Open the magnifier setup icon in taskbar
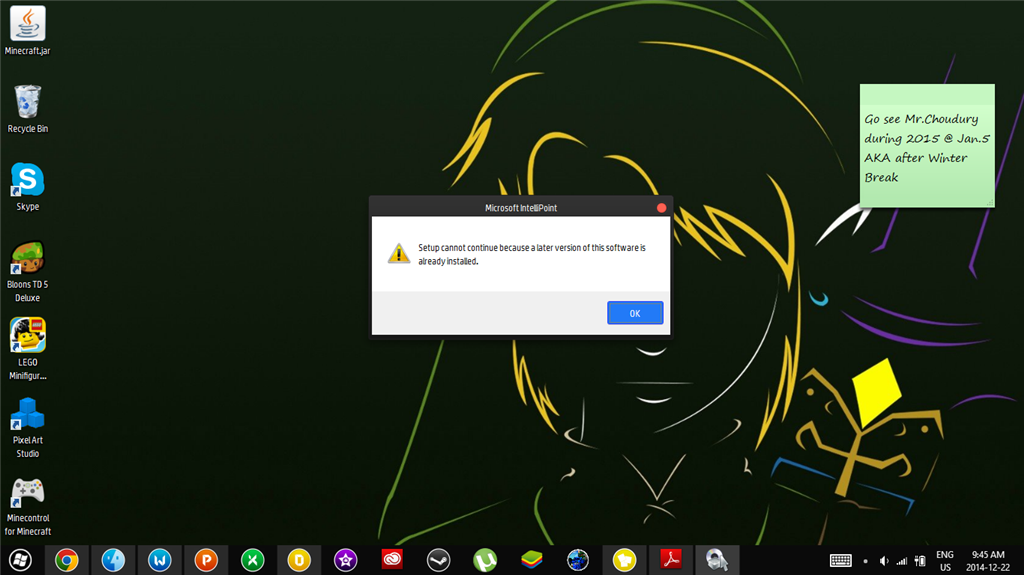Screen dimensions: 1024x575 (717, 560)
